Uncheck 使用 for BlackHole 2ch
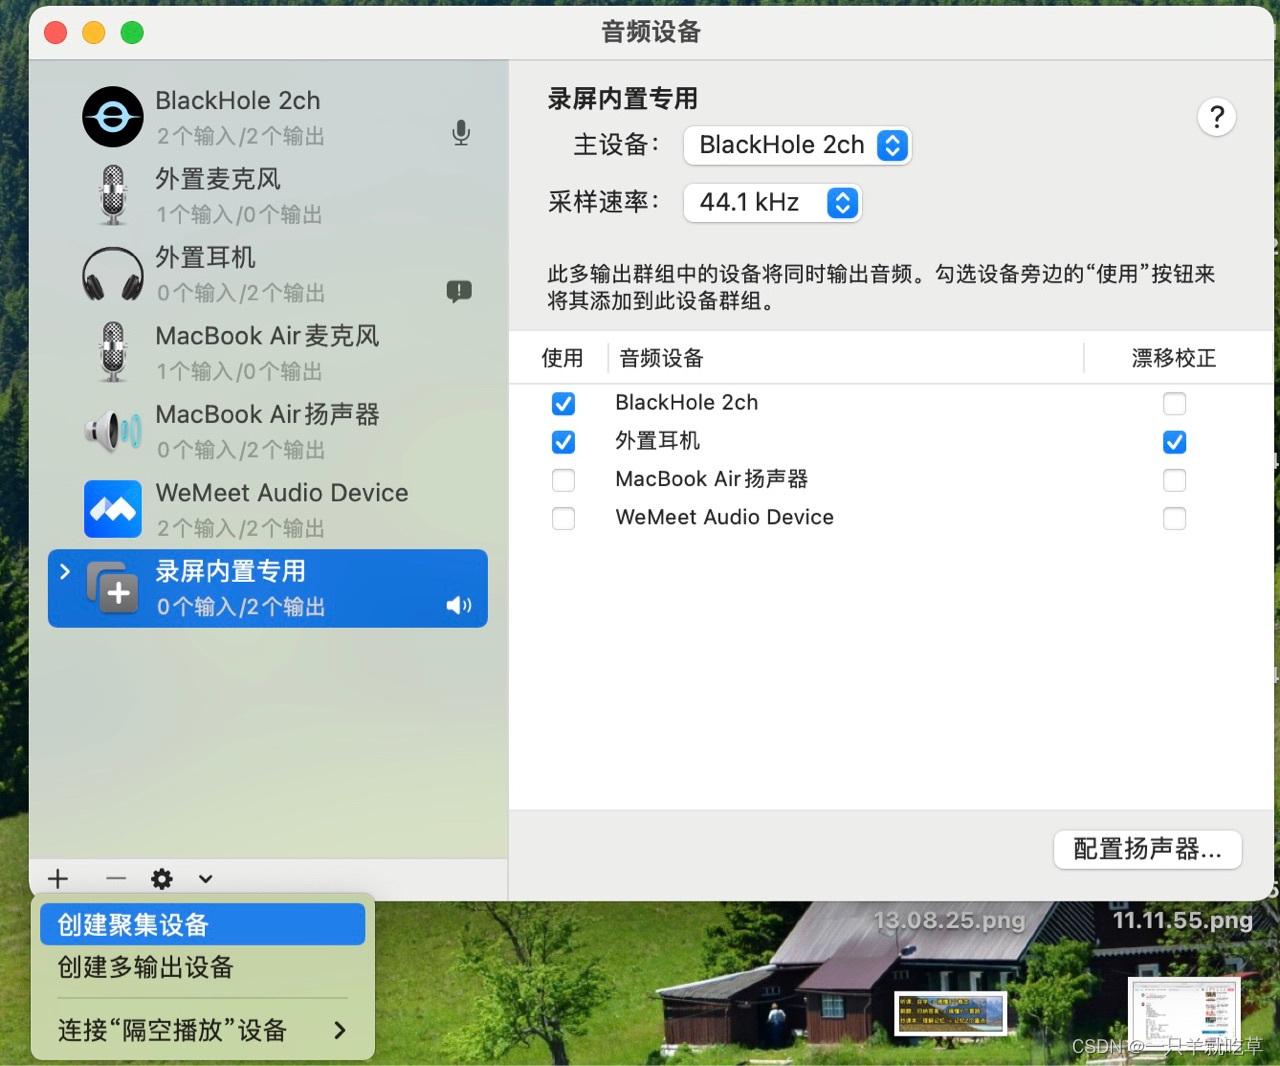Viewport: 1280px width, 1066px height. [563, 403]
